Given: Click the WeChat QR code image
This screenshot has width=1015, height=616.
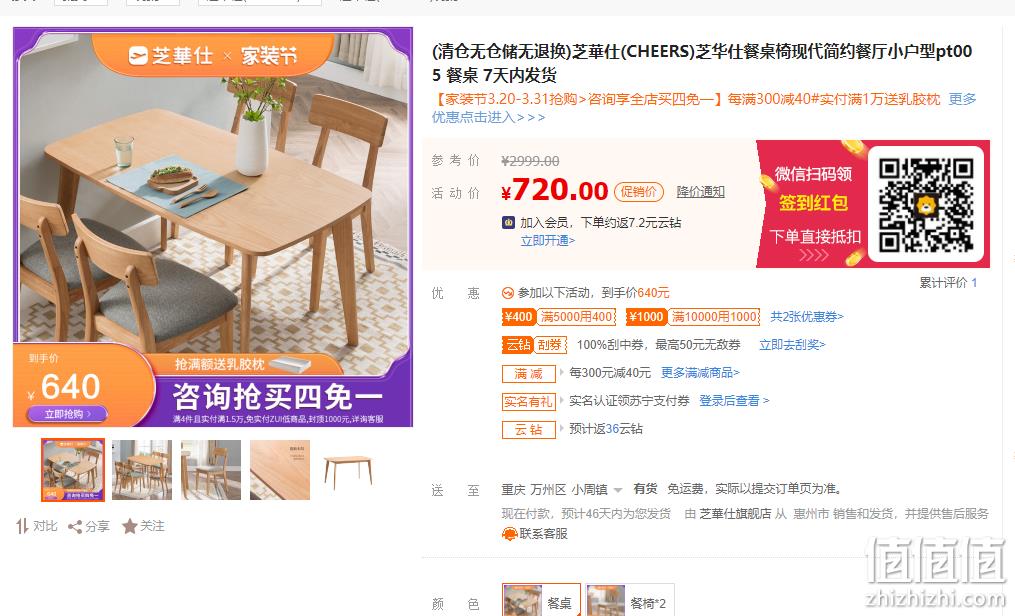Looking at the screenshot, I should click(x=926, y=204).
